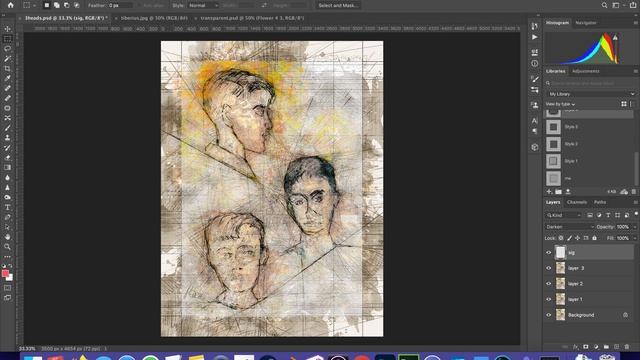Open the My Library dropdown
Viewport: 640px width, 360px height.
(x=590, y=94)
